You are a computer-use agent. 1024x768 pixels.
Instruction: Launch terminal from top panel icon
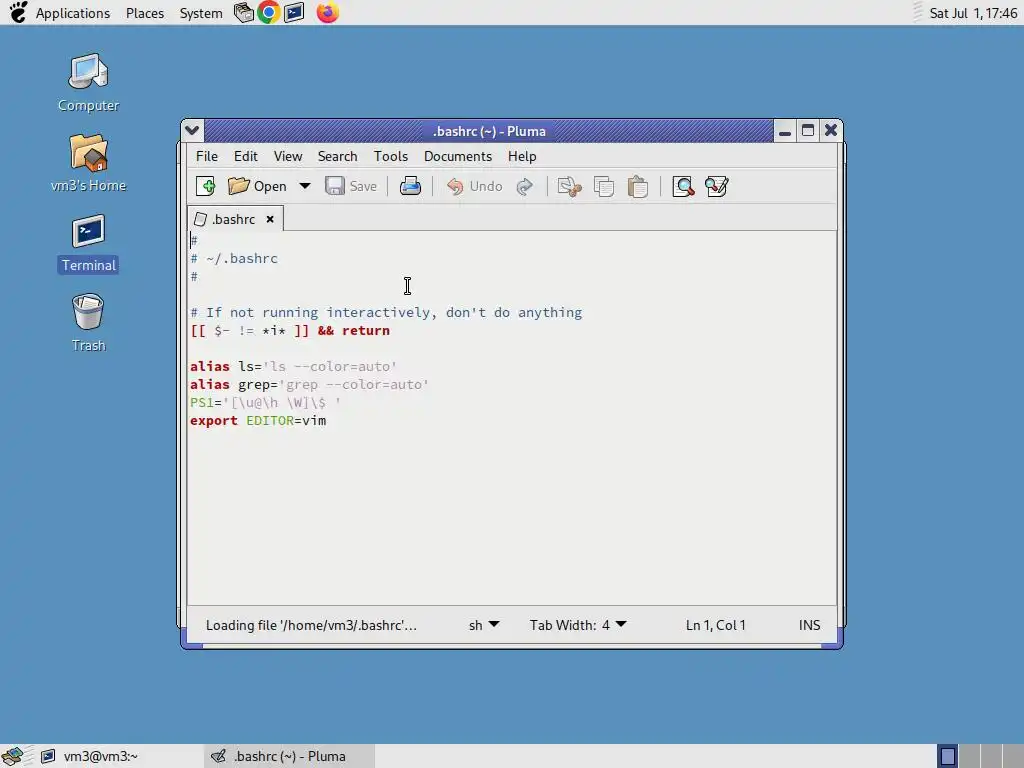tap(294, 12)
